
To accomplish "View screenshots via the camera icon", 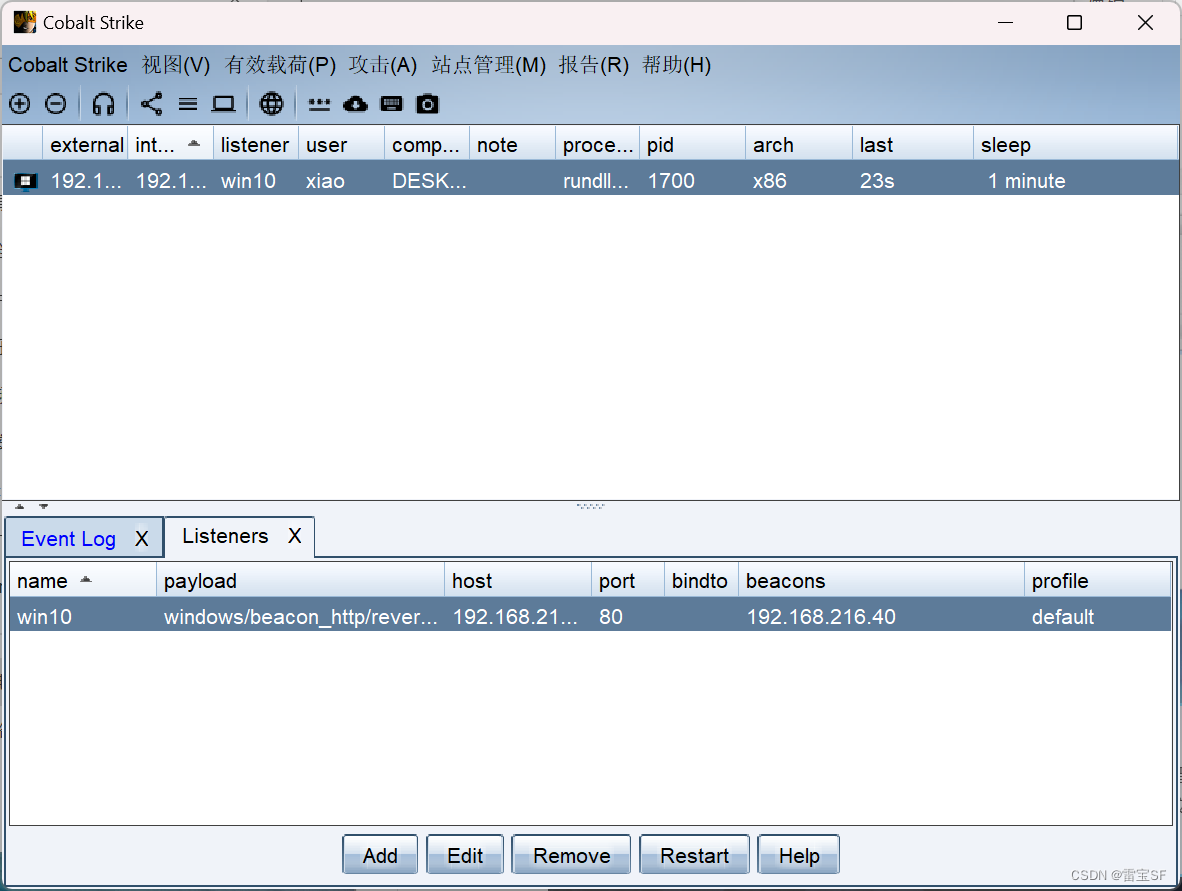I will click(427, 104).
